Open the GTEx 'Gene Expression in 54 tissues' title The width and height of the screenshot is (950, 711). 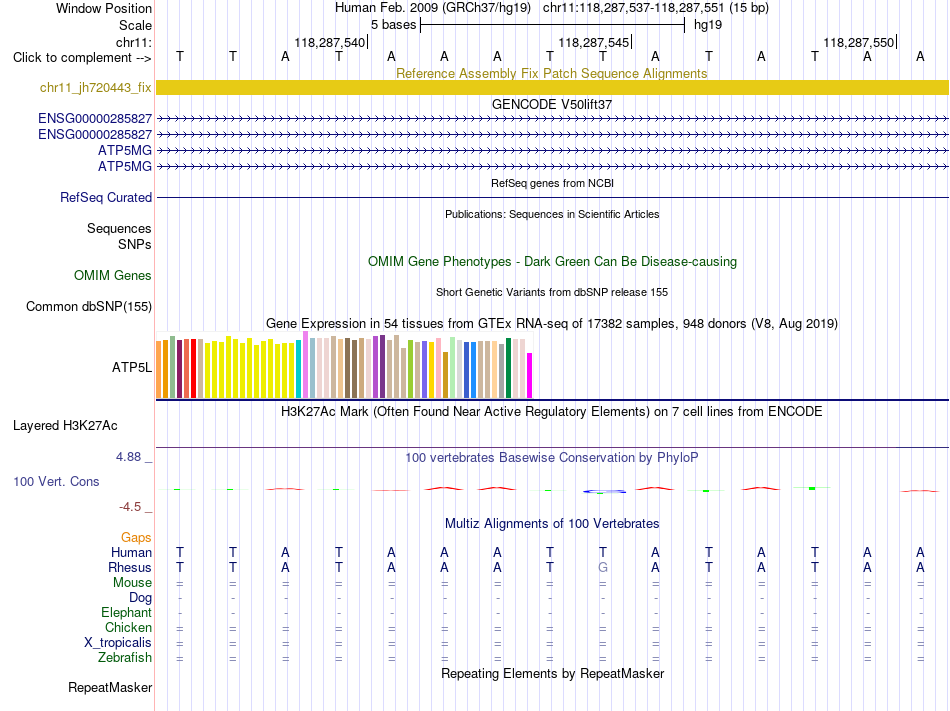pyautogui.click(x=552, y=323)
